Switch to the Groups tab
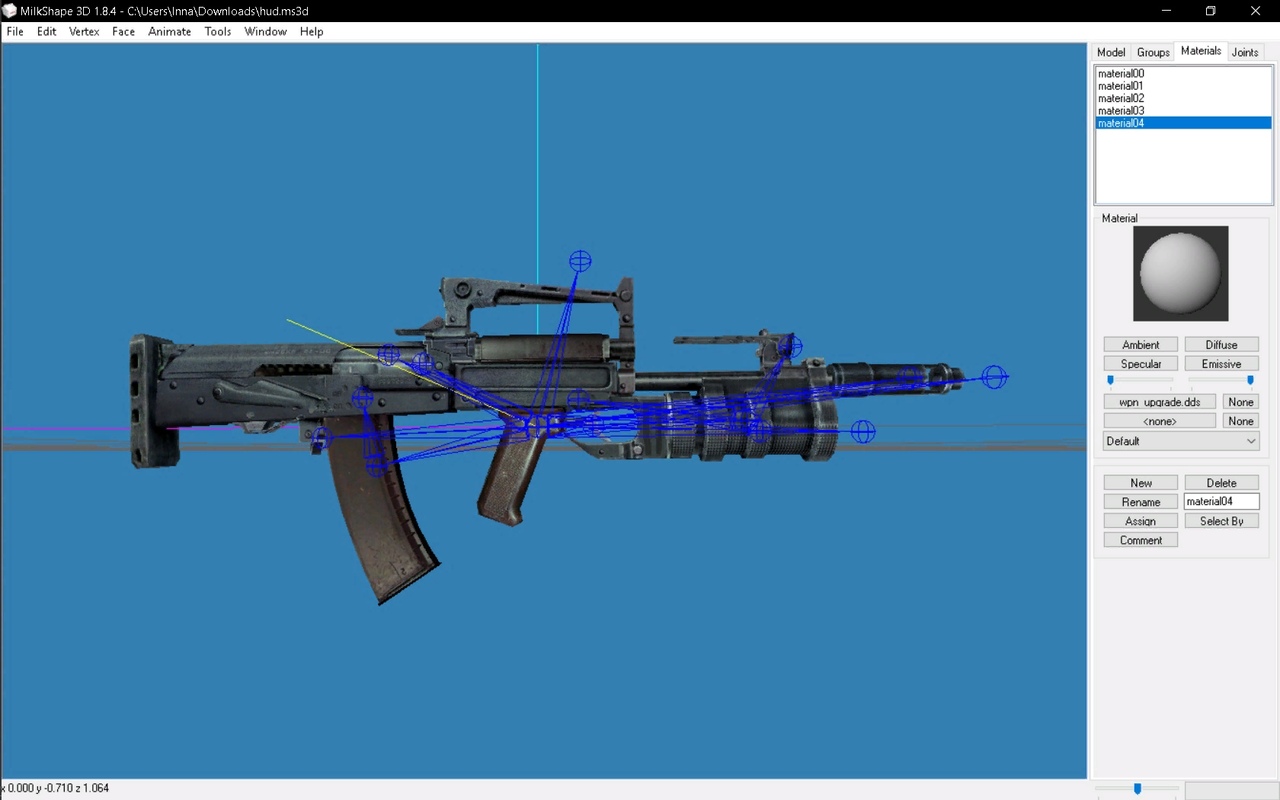This screenshot has width=1280, height=800. tap(1153, 52)
